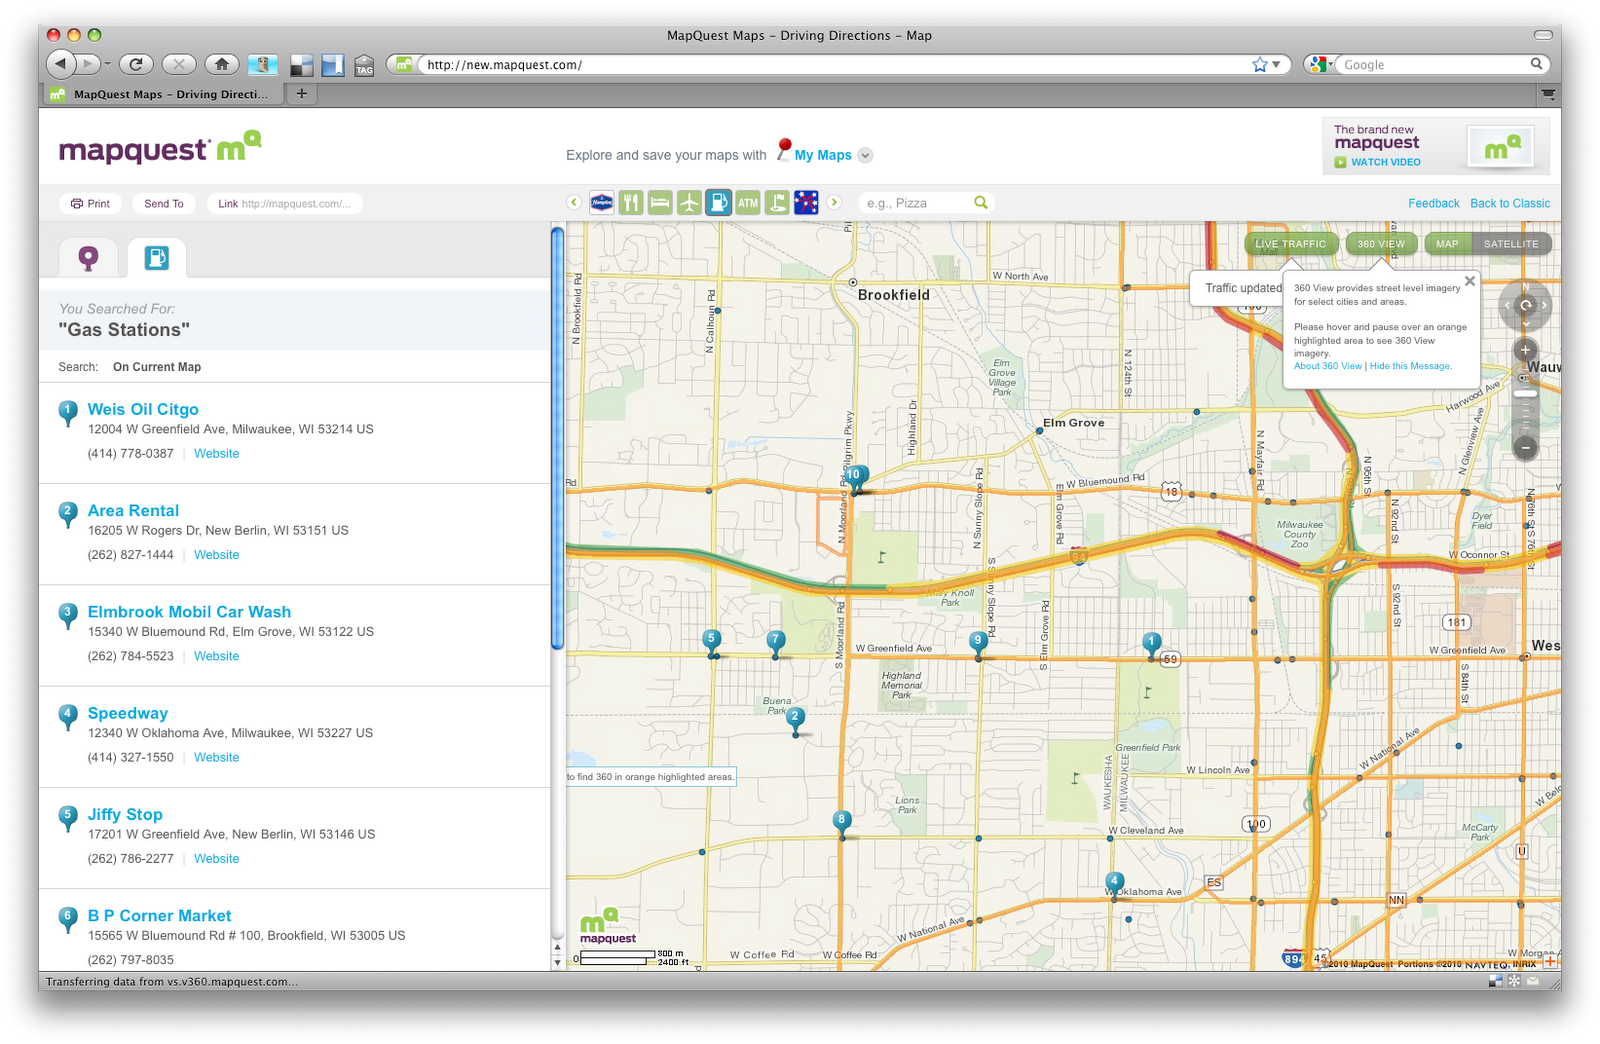Open the Weis Oil Citgo listing
1600x1044 pixels.
click(x=143, y=409)
